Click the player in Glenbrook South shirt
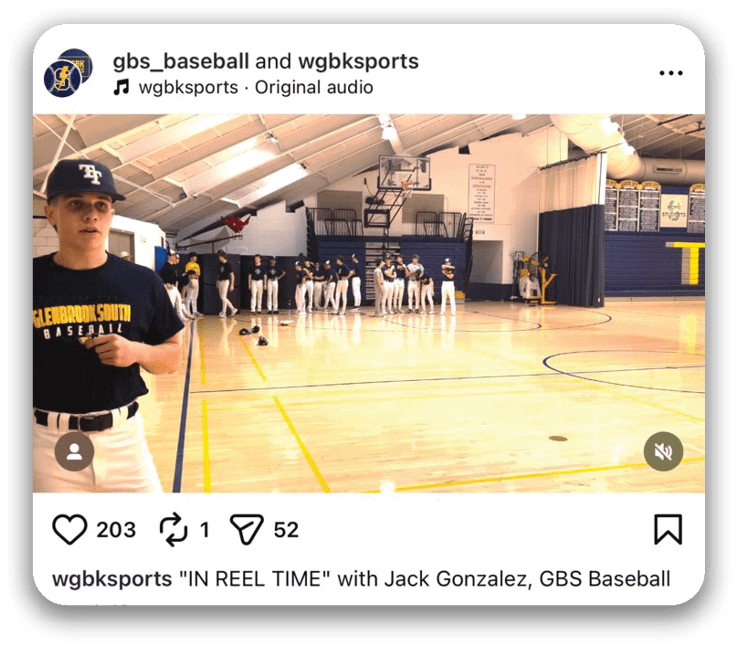This screenshot has height=647, width=738. pyautogui.click(x=101, y=326)
